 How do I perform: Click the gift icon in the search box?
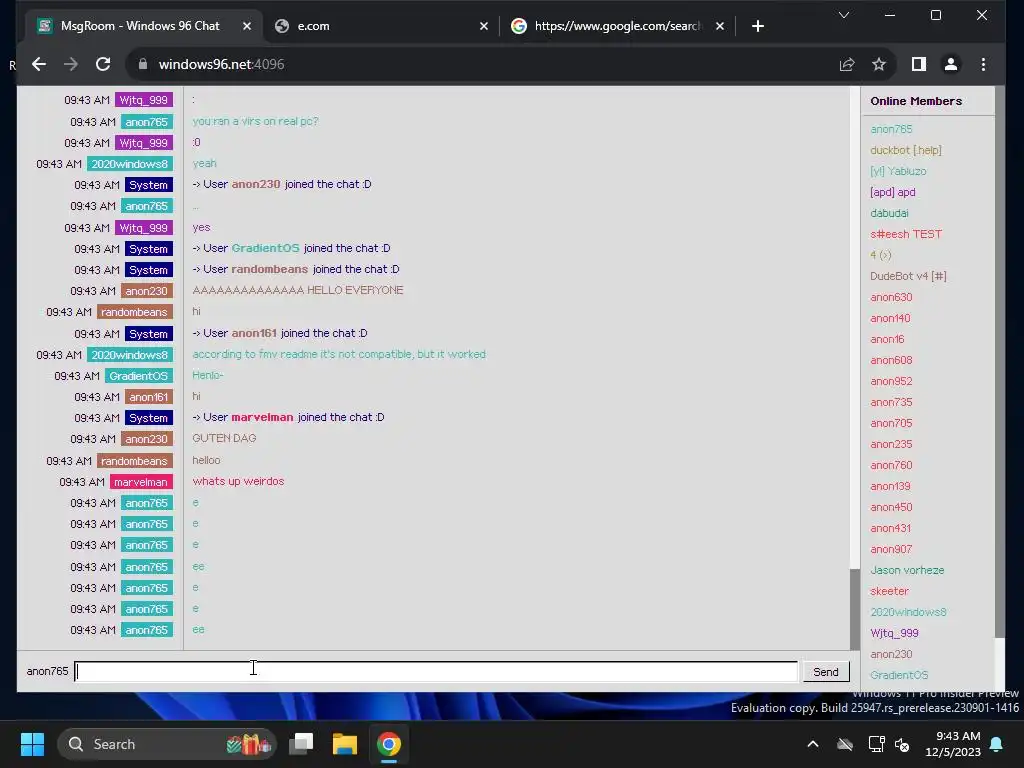pos(248,744)
